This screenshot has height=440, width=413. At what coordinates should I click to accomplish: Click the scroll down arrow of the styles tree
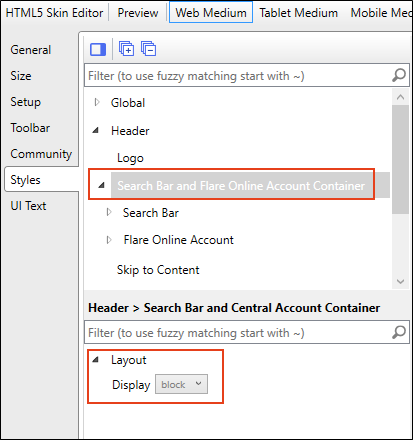[x=400, y=281]
